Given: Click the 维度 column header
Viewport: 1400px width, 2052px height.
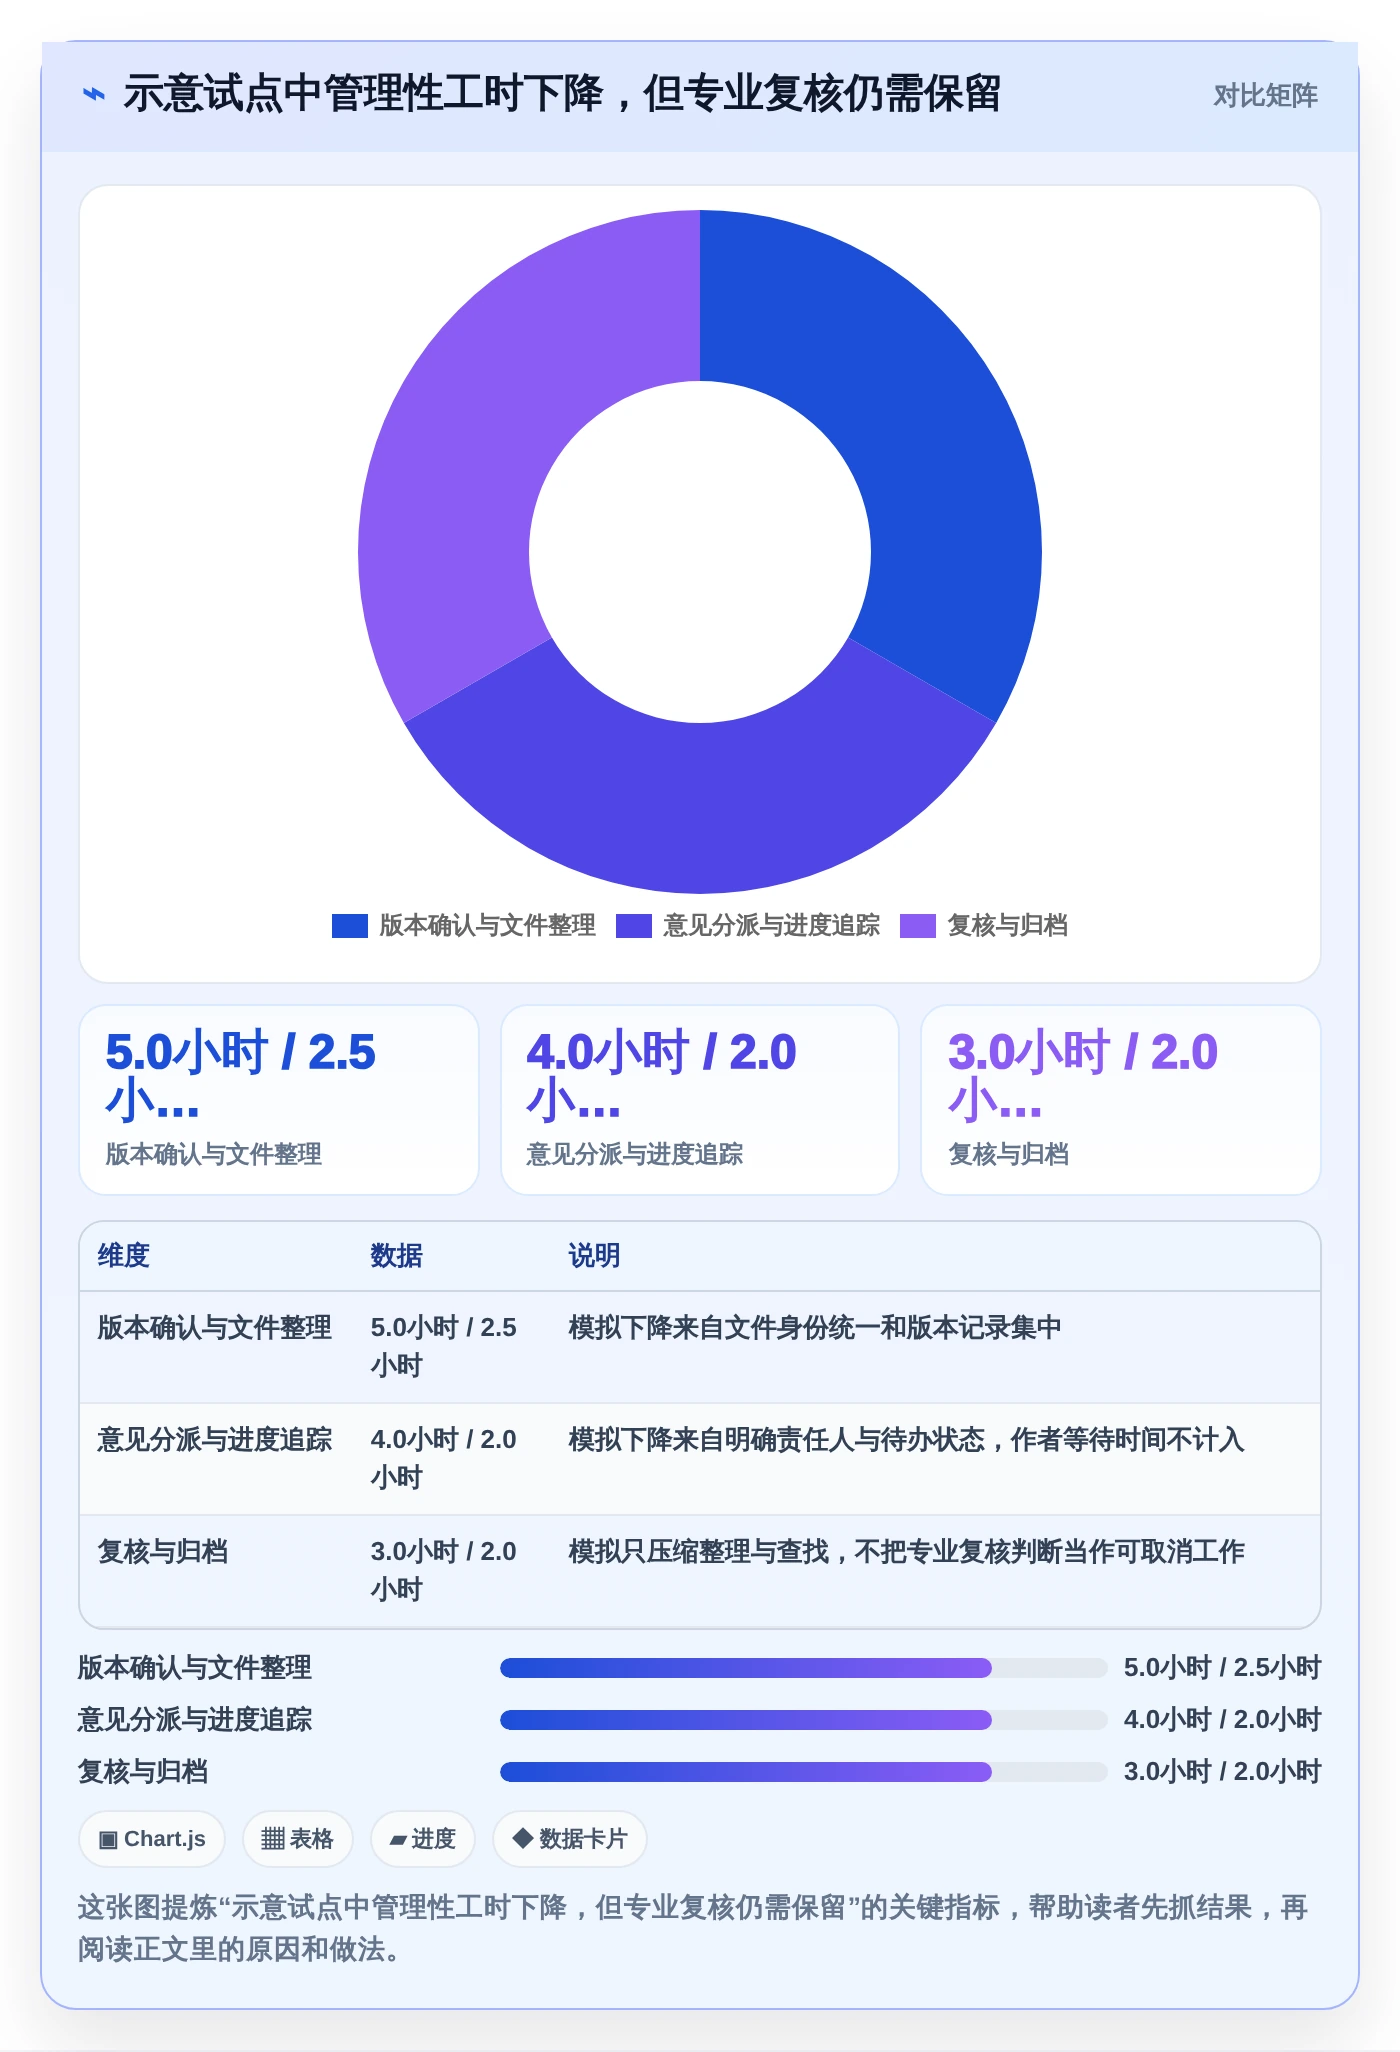Looking at the screenshot, I should coord(124,1256).
